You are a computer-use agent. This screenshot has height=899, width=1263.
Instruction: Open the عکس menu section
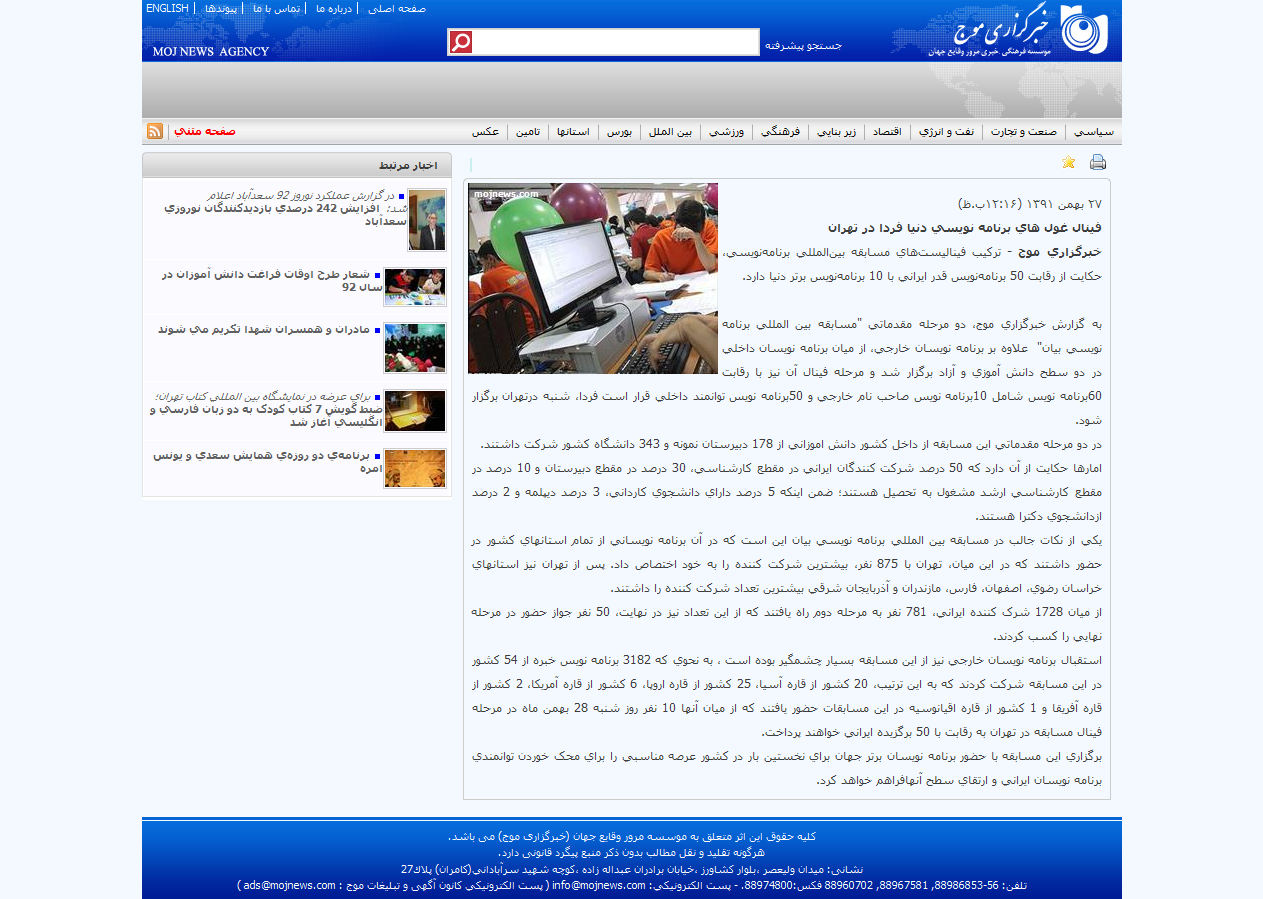pos(485,132)
